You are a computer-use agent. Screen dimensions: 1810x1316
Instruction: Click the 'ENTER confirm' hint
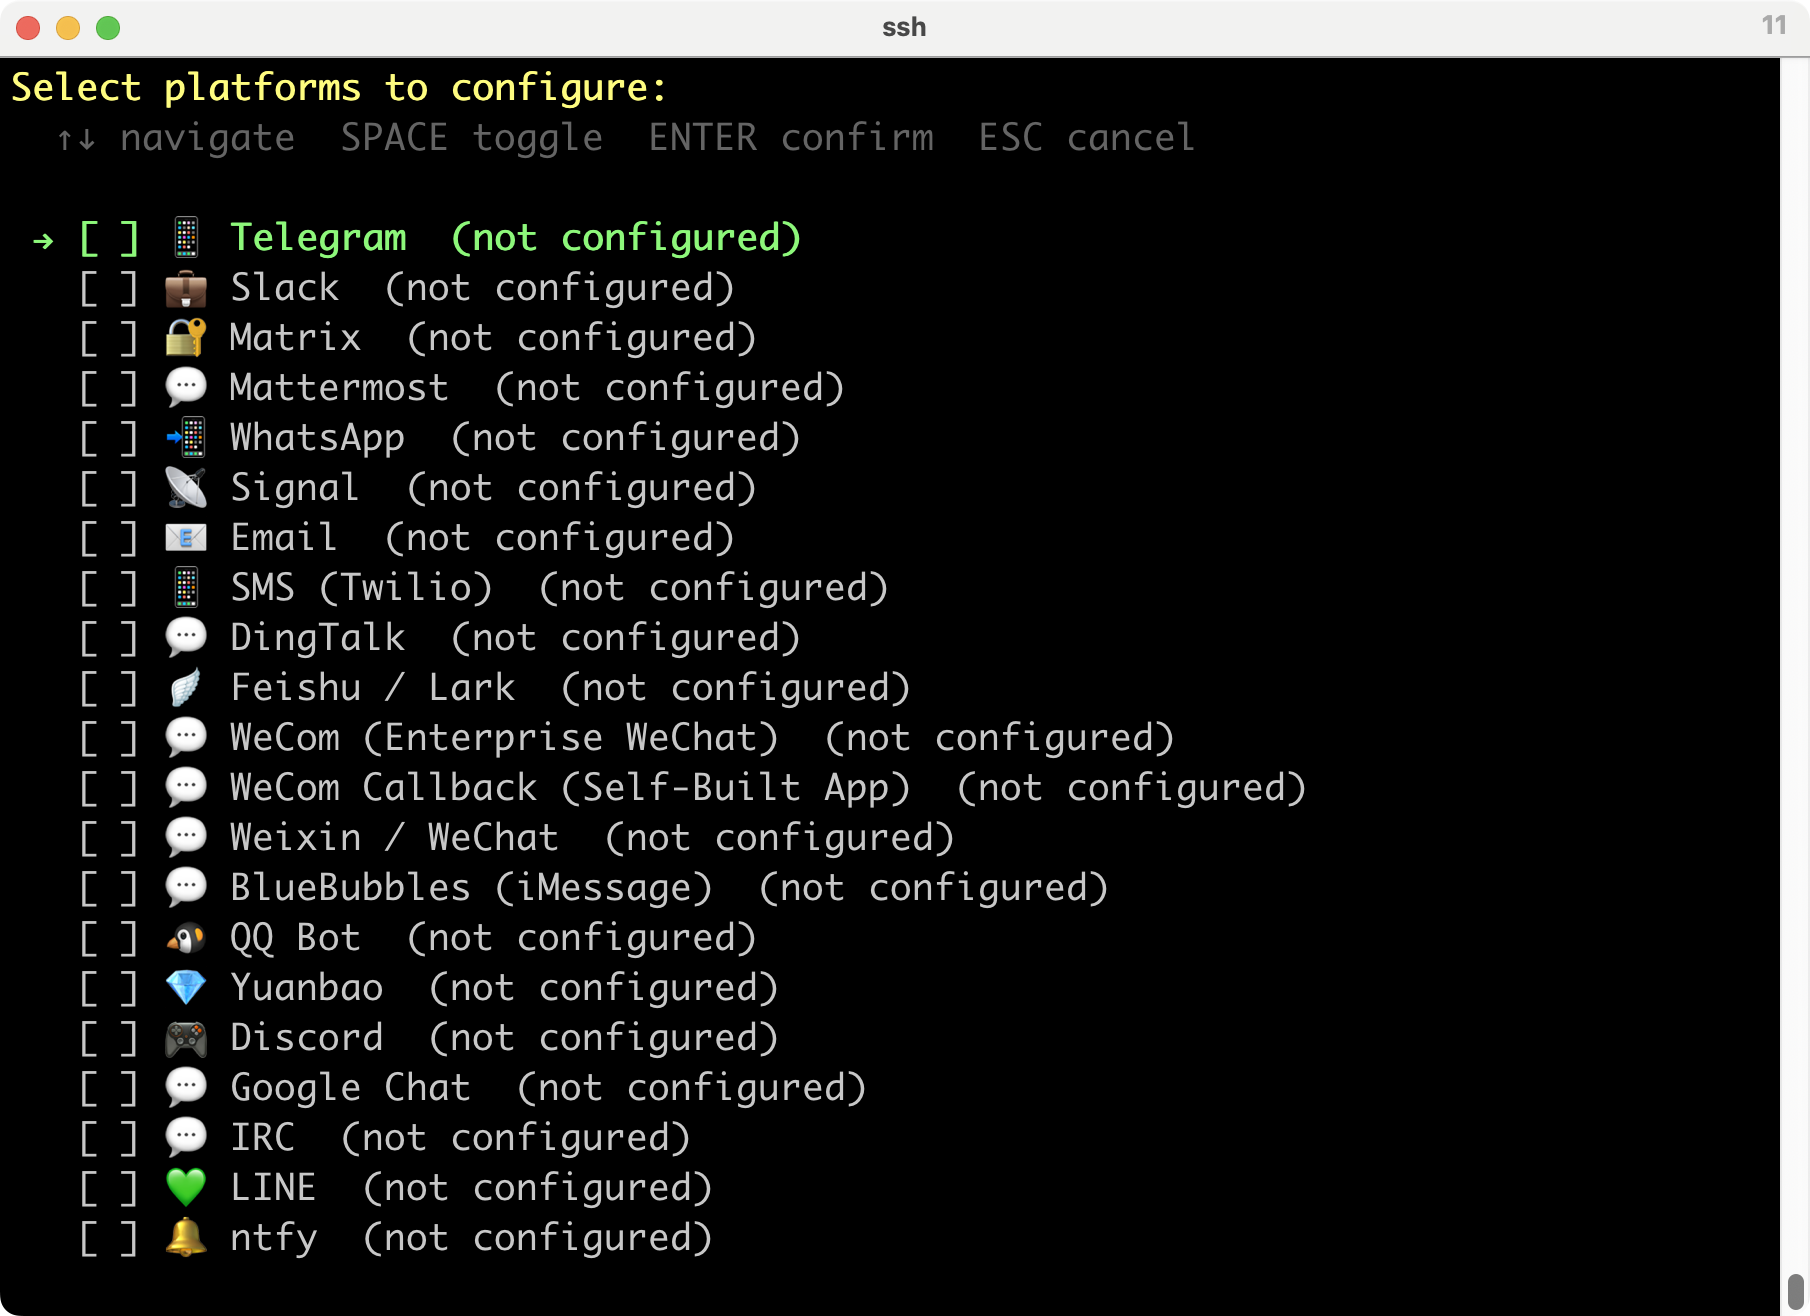[791, 138]
